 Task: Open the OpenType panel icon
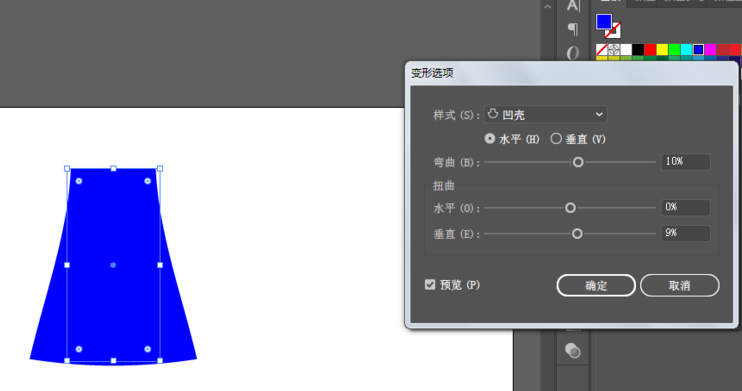[573, 53]
